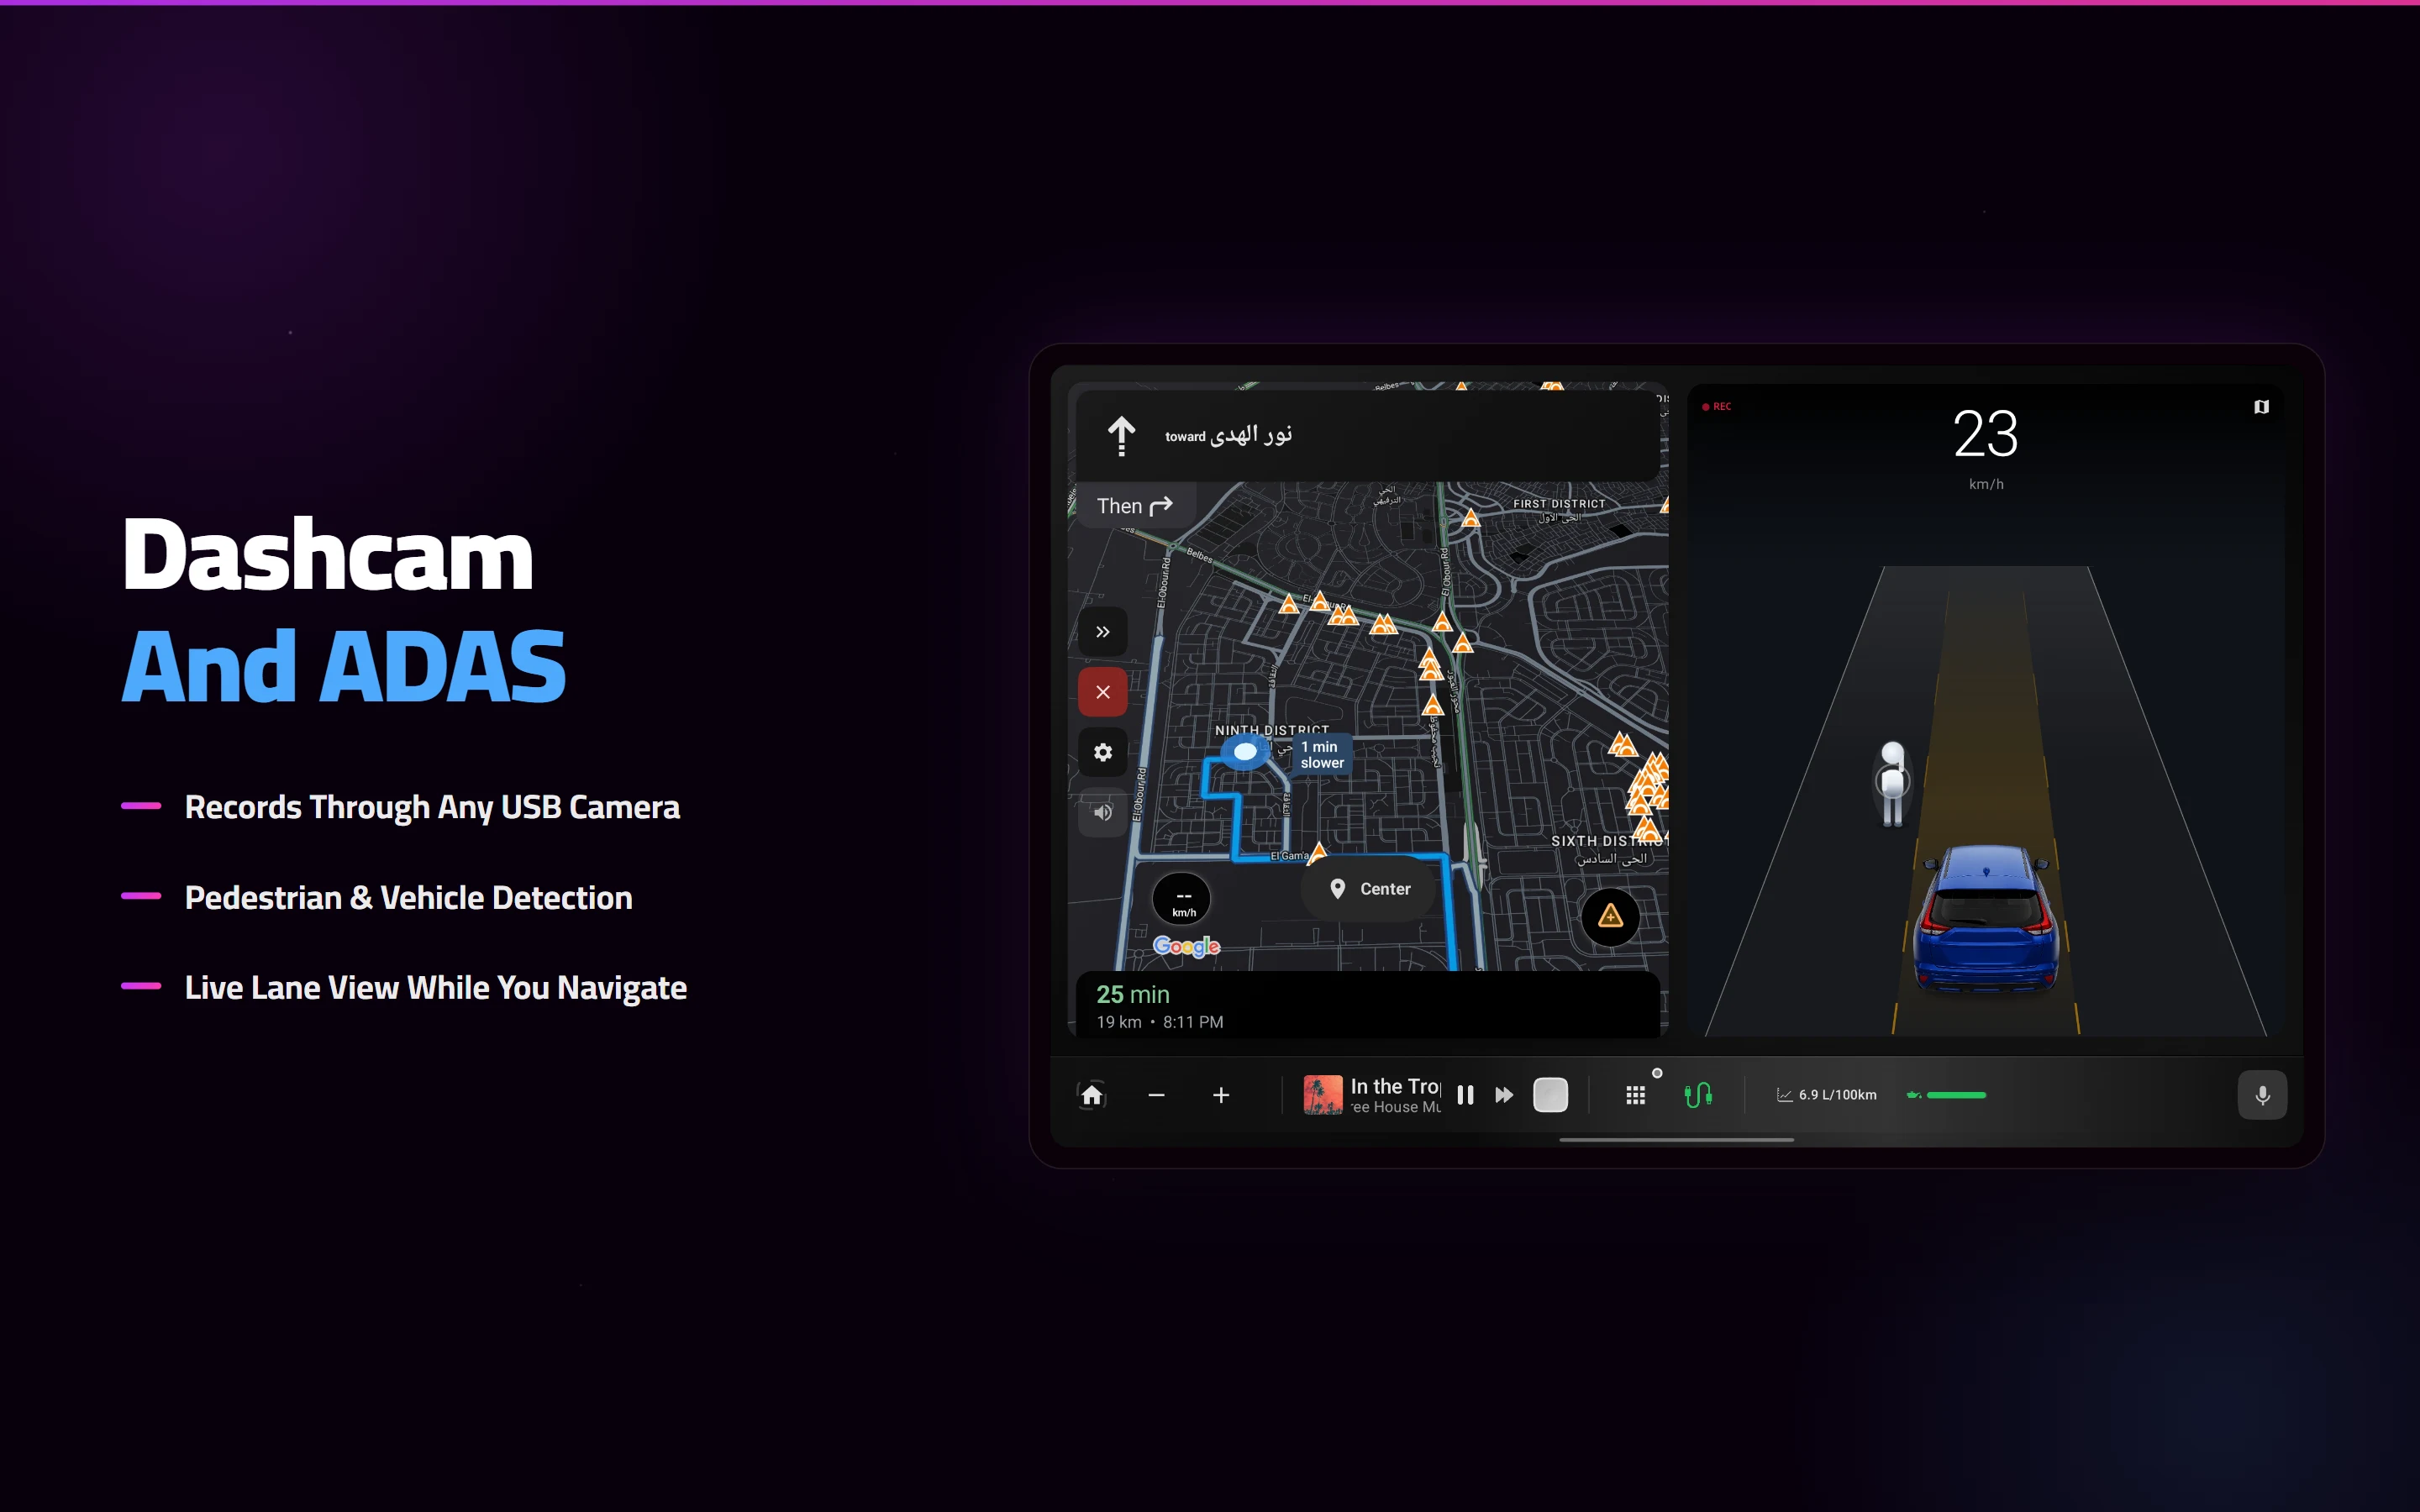Increase volume with the plus button
Viewport: 2420px width, 1512px height.
(1221, 1095)
